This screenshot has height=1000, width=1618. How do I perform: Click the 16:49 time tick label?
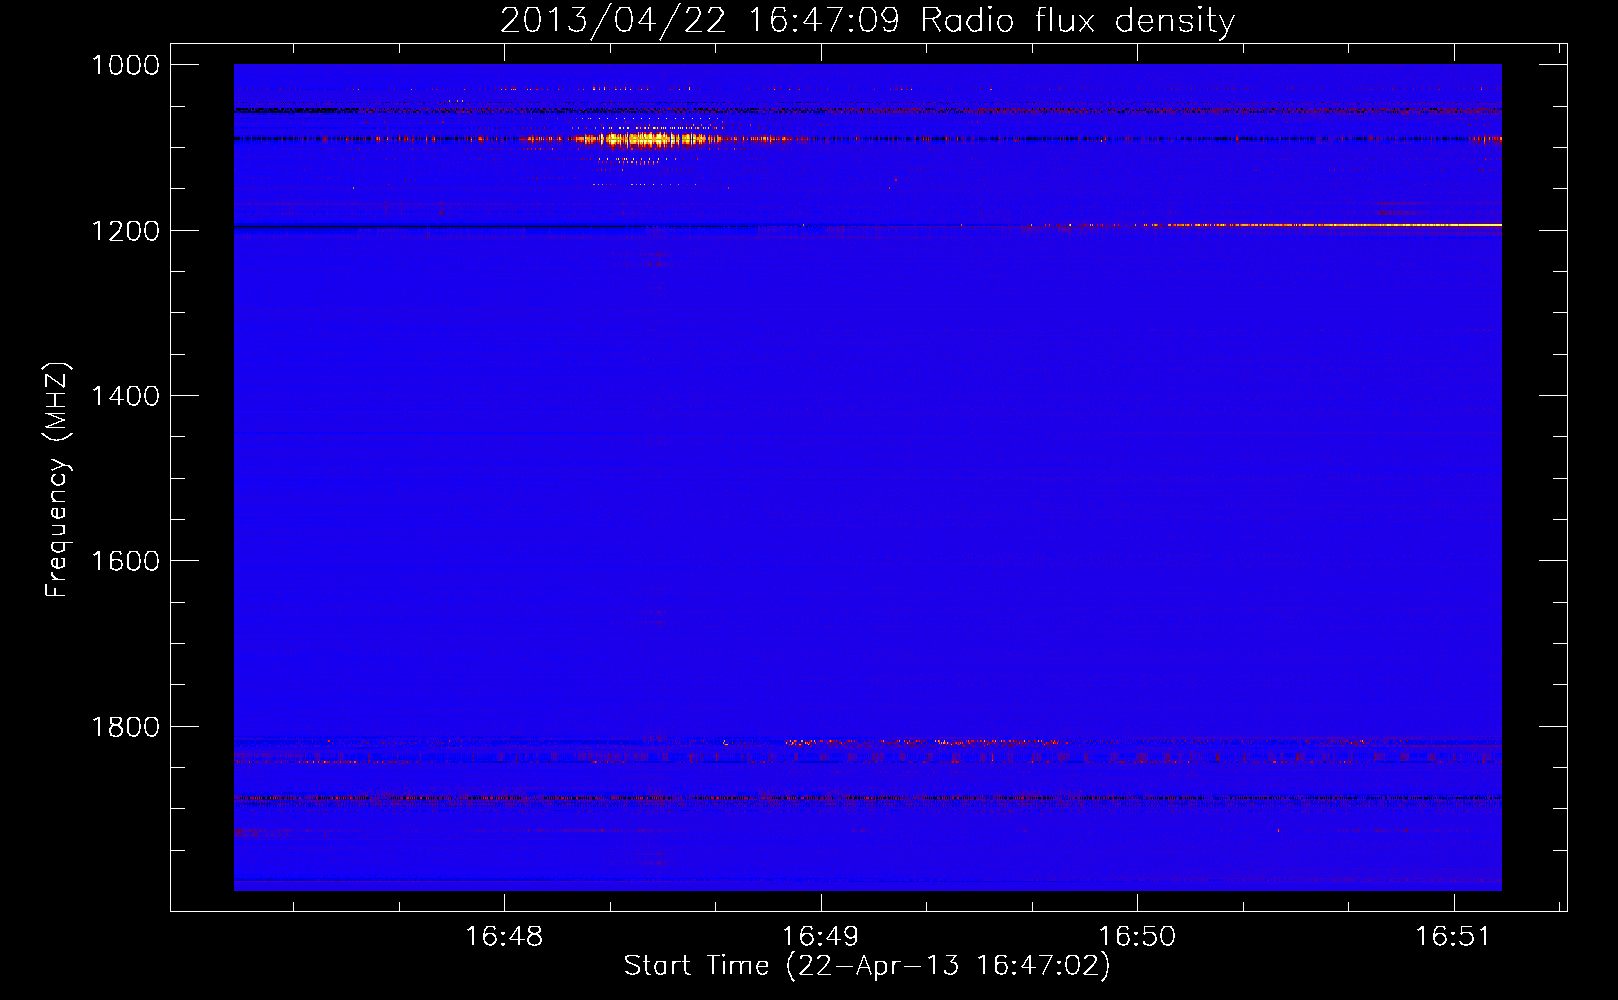[x=820, y=937]
